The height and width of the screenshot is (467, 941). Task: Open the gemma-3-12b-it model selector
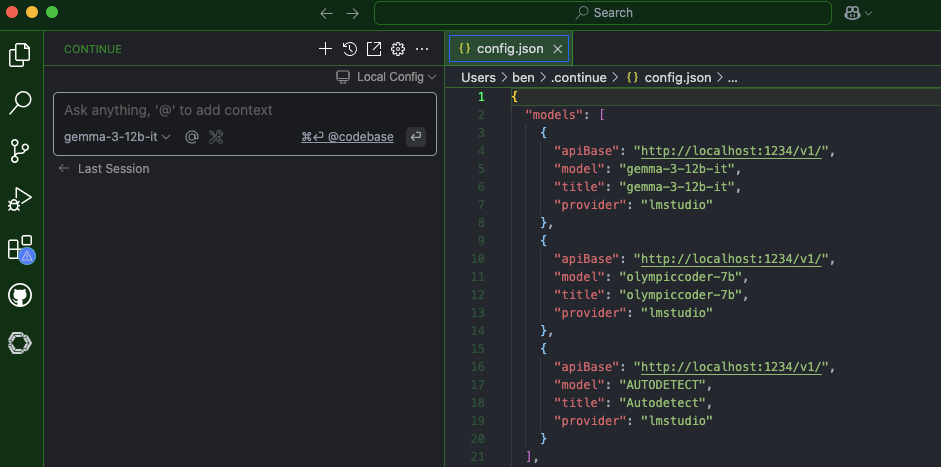[x=117, y=137]
